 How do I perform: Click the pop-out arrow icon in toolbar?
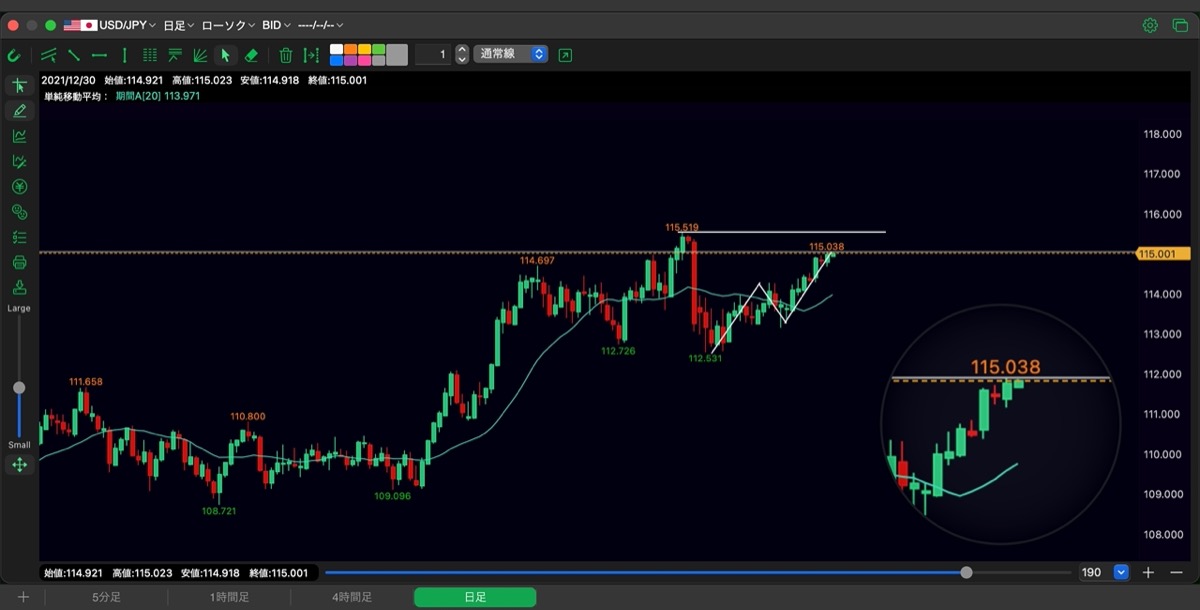[566, 55]
